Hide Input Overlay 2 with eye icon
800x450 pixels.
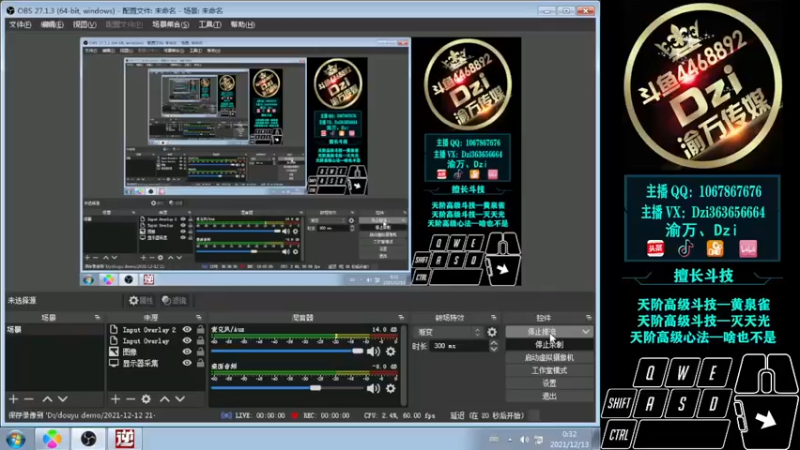(x=187, y=330)
